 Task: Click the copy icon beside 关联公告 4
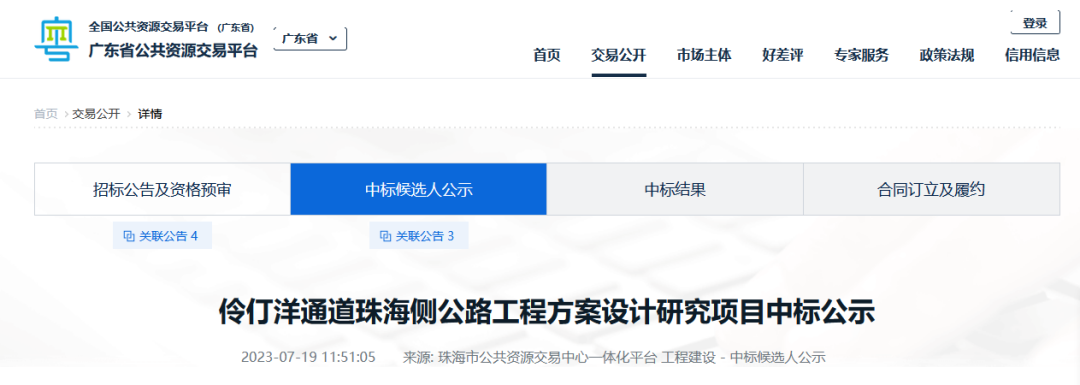point(129,236)
